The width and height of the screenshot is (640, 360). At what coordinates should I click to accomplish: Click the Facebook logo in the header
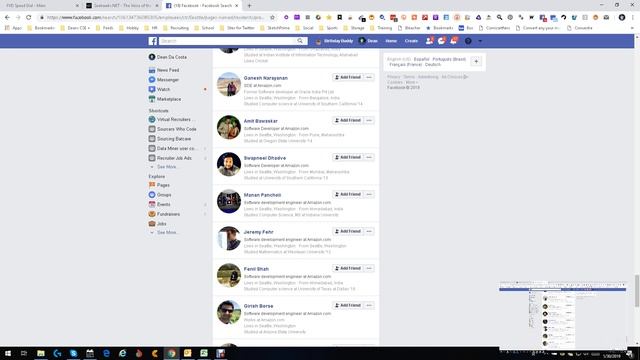pyautogui.click(x=153, y=41)
